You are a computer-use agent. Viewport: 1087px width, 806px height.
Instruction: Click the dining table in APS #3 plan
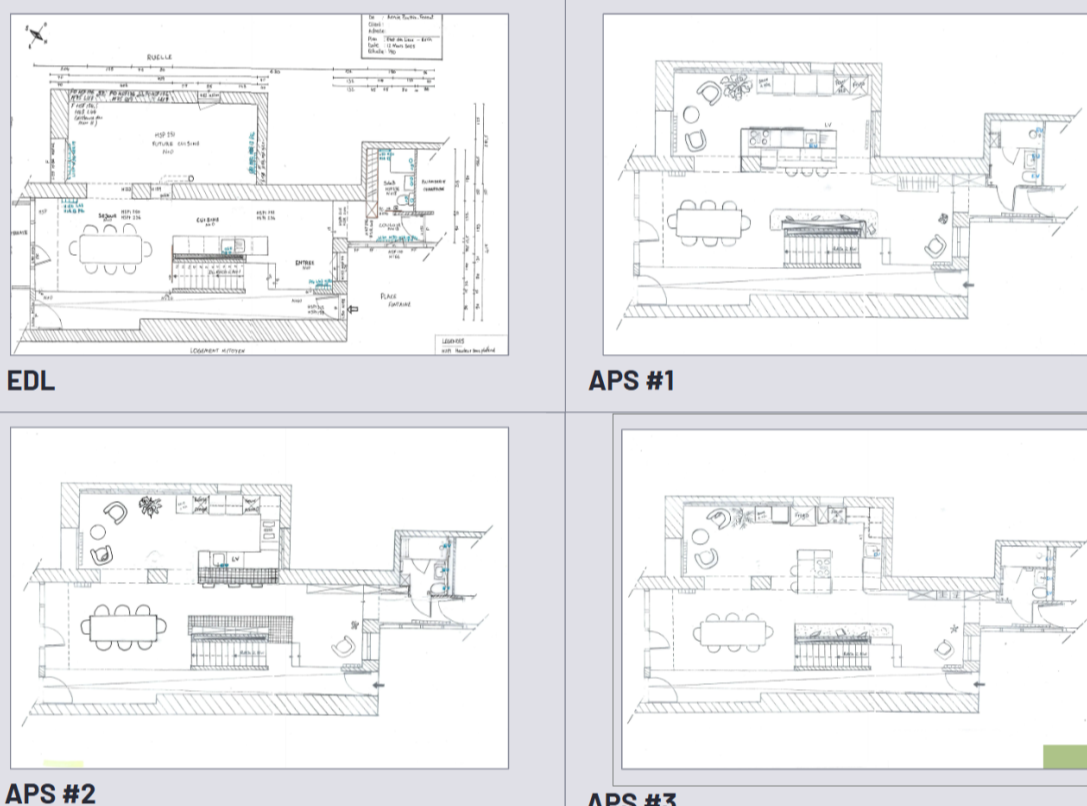(x=735, y=633)
